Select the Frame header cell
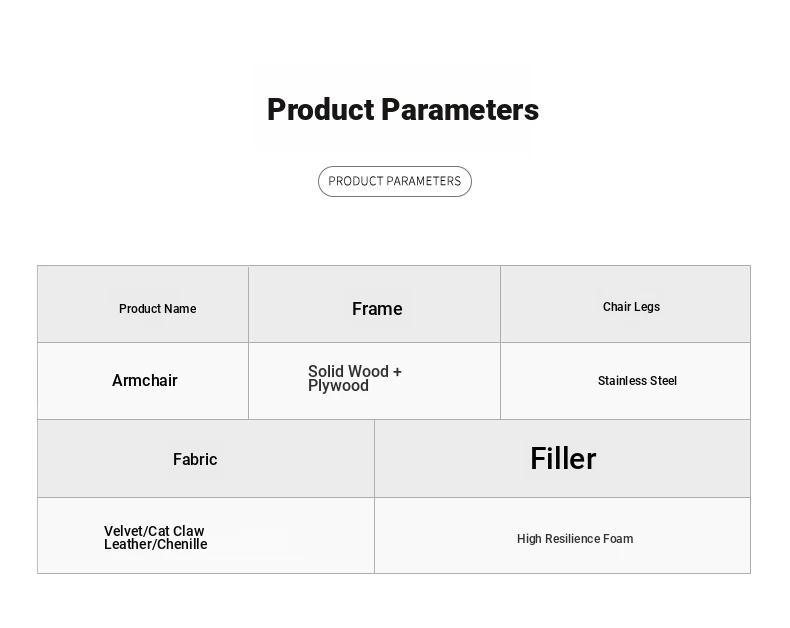Screen dimensions: 790x628 (x=377, y=309)
